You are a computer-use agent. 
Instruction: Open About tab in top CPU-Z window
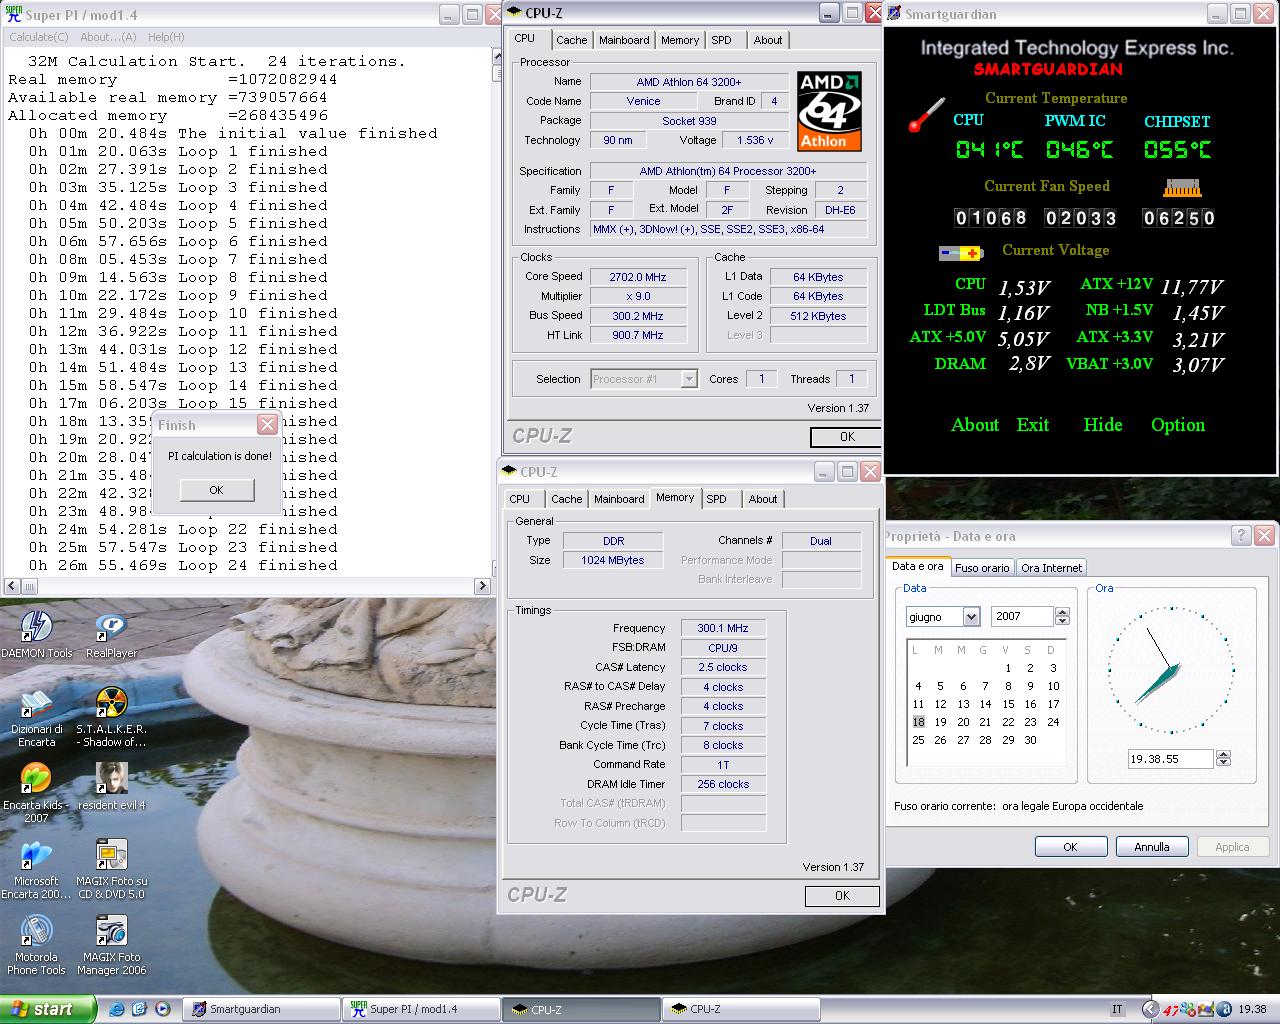tap(768, 40)
